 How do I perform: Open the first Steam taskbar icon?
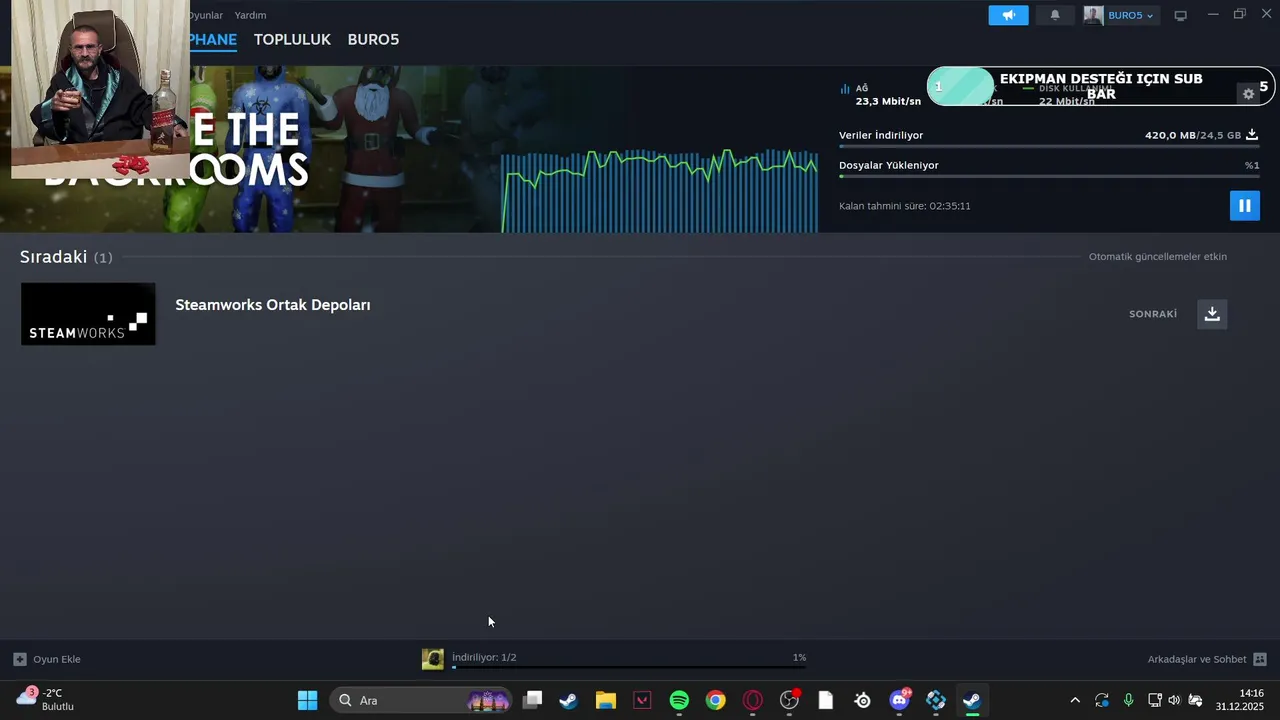coord(568,700)
